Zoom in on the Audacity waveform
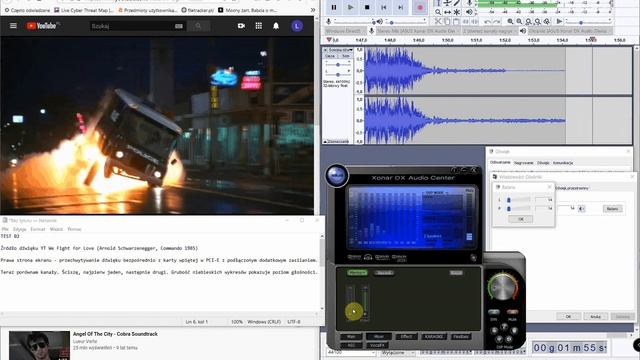This screenshot has height=360, width=640. 510,21
